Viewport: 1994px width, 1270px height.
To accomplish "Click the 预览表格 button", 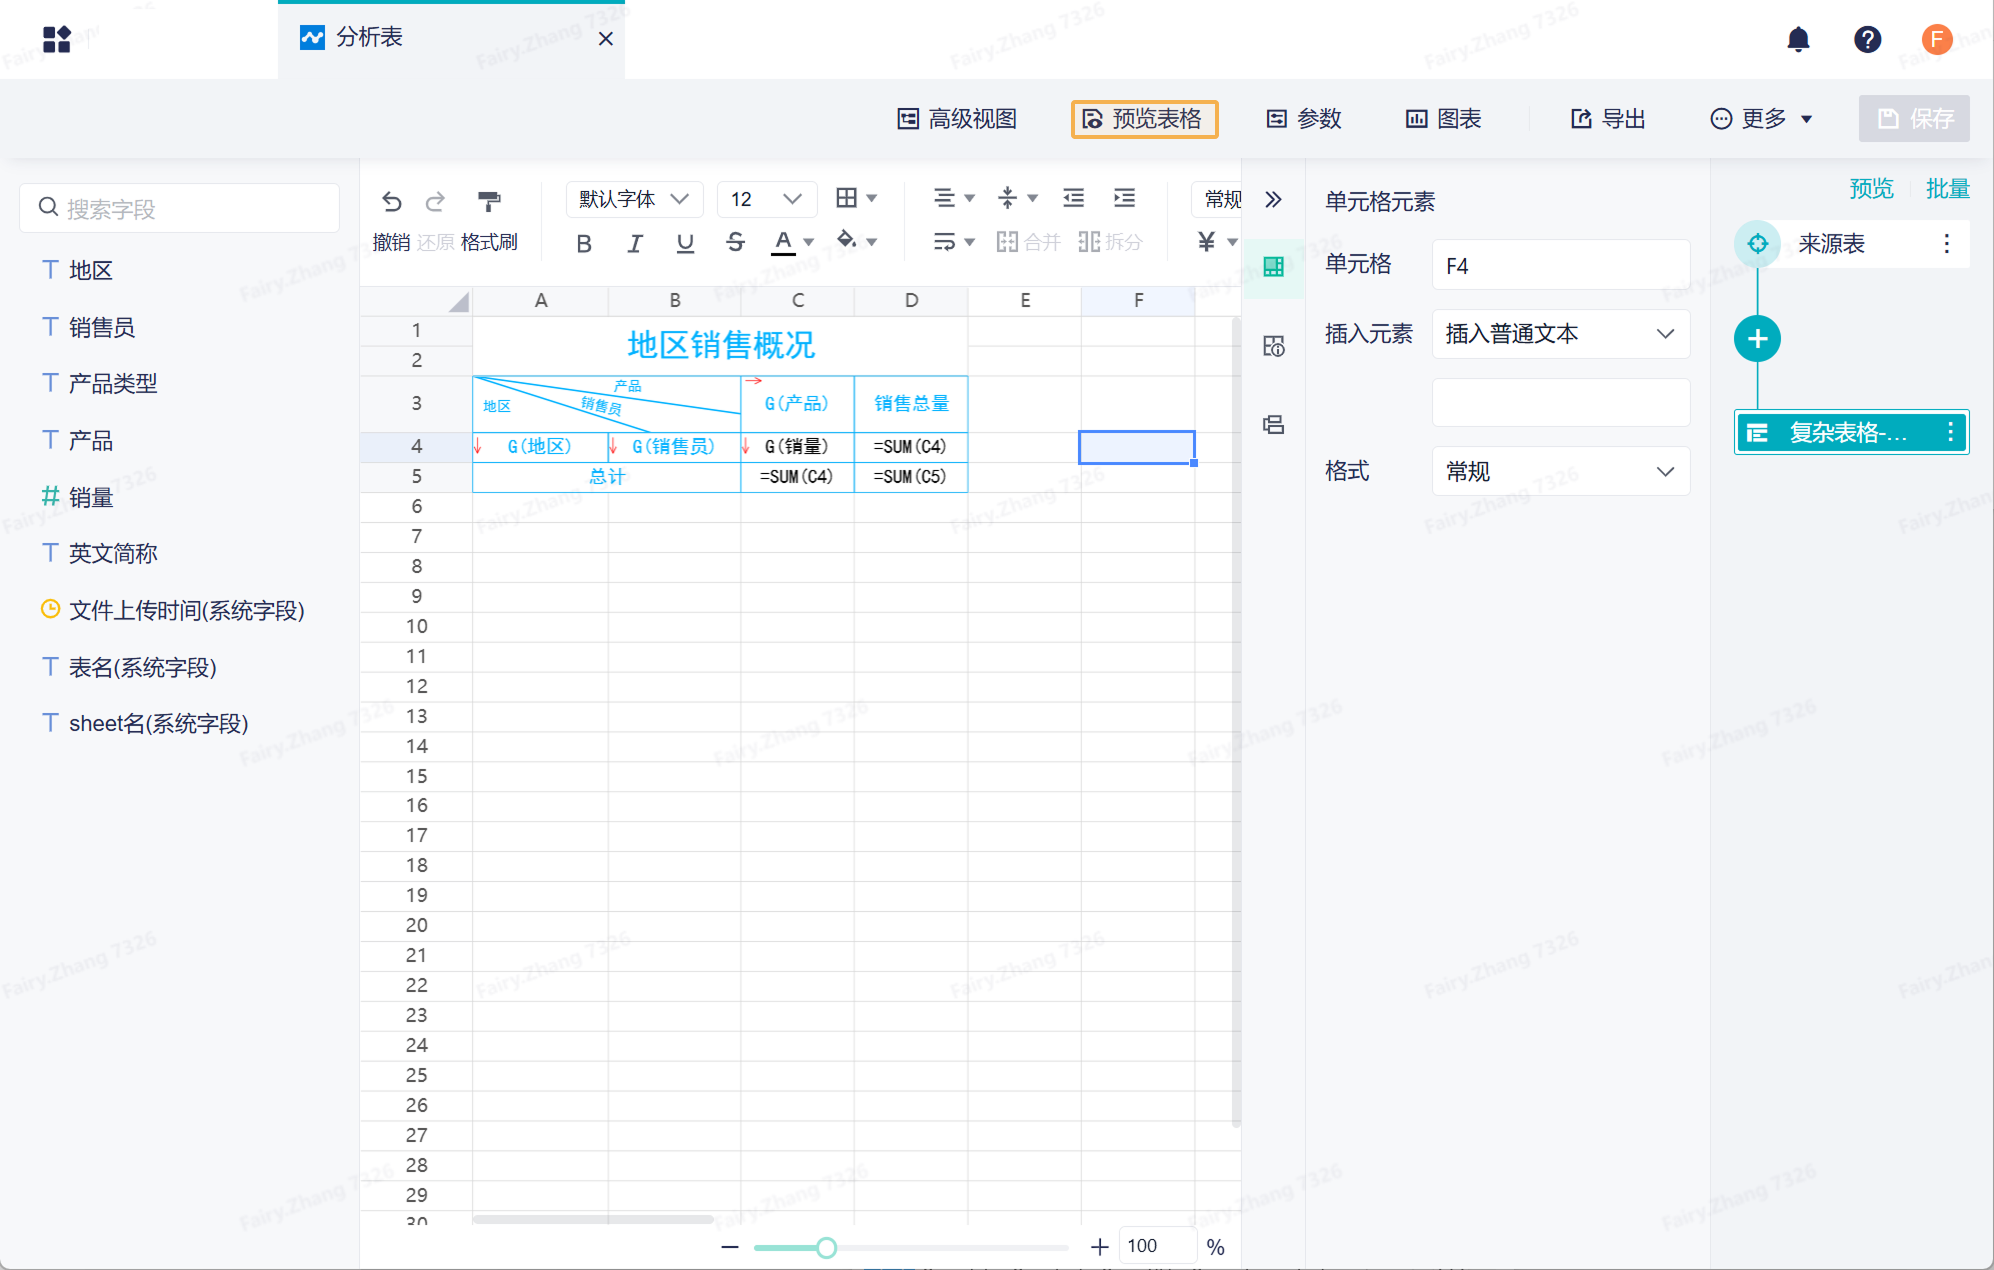I will pyautogui.click(x=1144, y=119).
